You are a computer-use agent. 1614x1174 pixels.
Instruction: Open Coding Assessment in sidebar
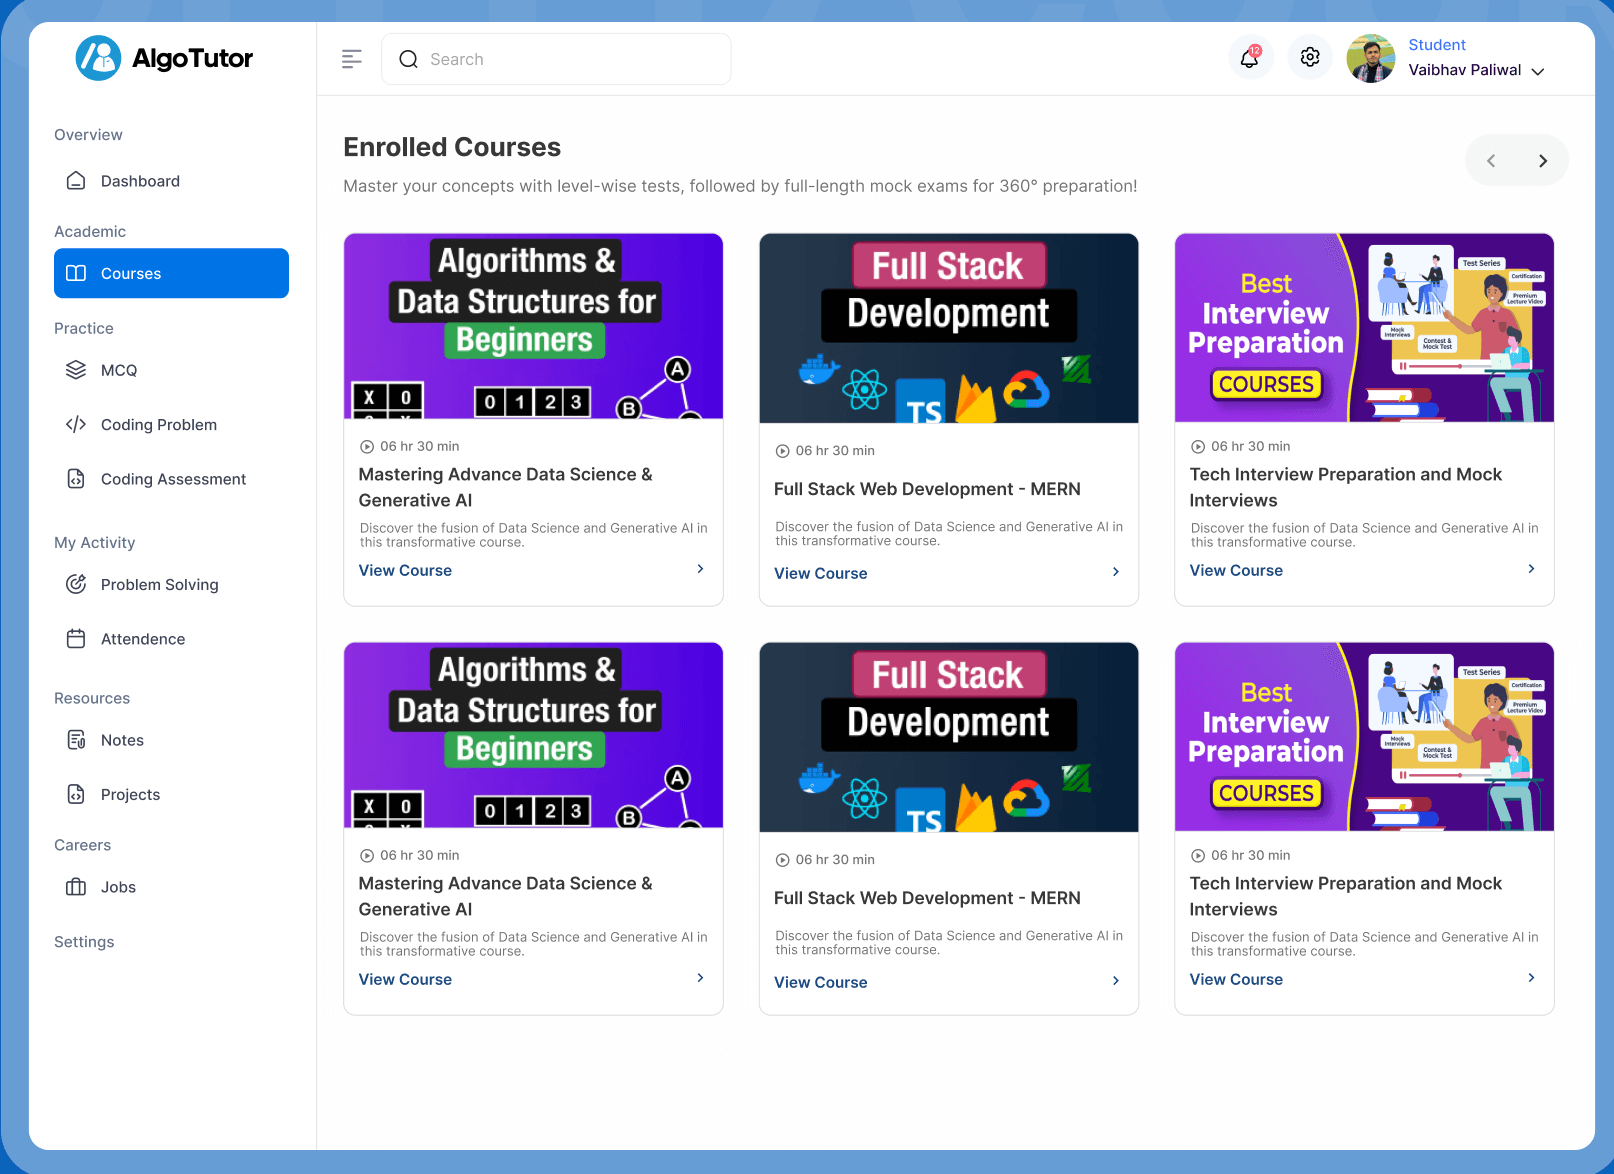pyautogui.click(x=173, y=479)
